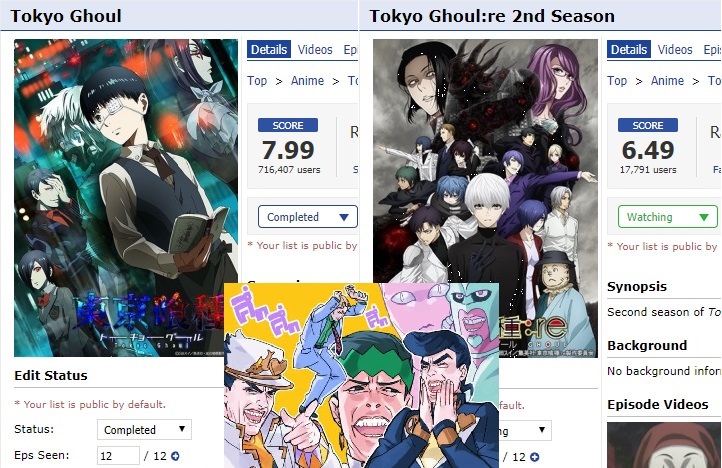722x468 pixels.
Task: Open the Tokyo Ghoul poster image
Action: tap(126, 198)
